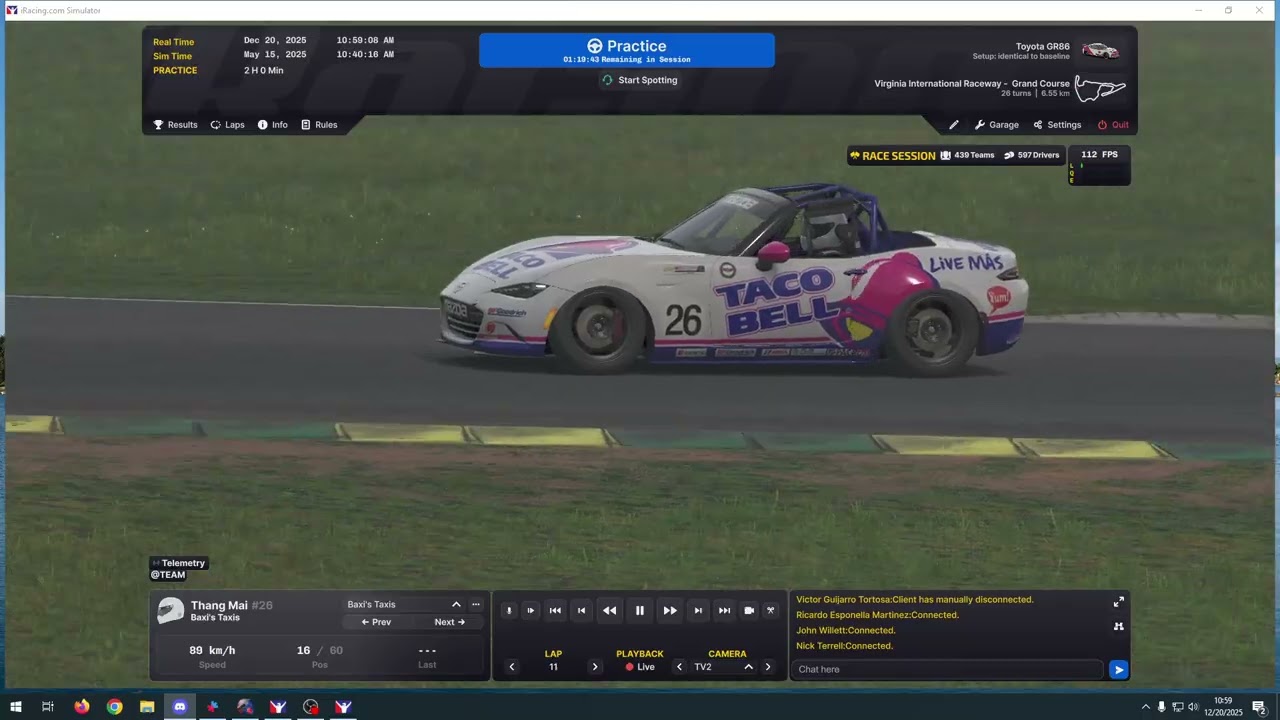Open File Explorer from the taskbar
This screenshot has height=720, width=1280.
click(148, 707)
